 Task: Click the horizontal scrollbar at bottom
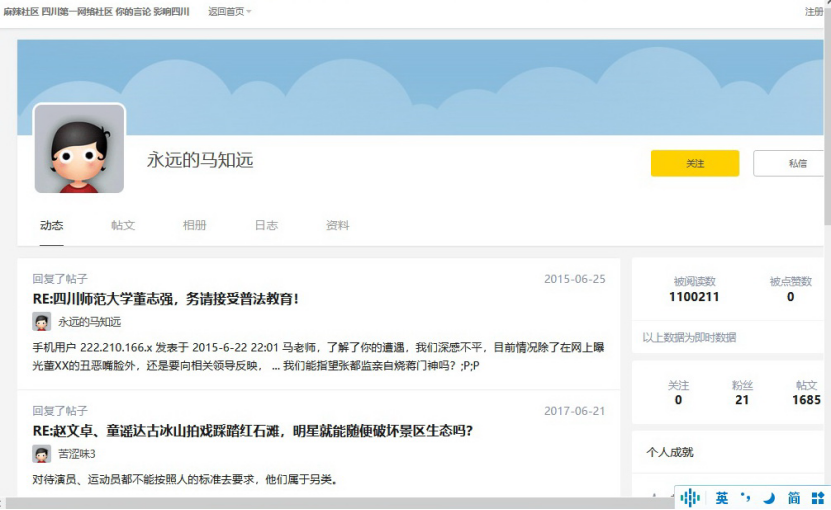[339, 503]
